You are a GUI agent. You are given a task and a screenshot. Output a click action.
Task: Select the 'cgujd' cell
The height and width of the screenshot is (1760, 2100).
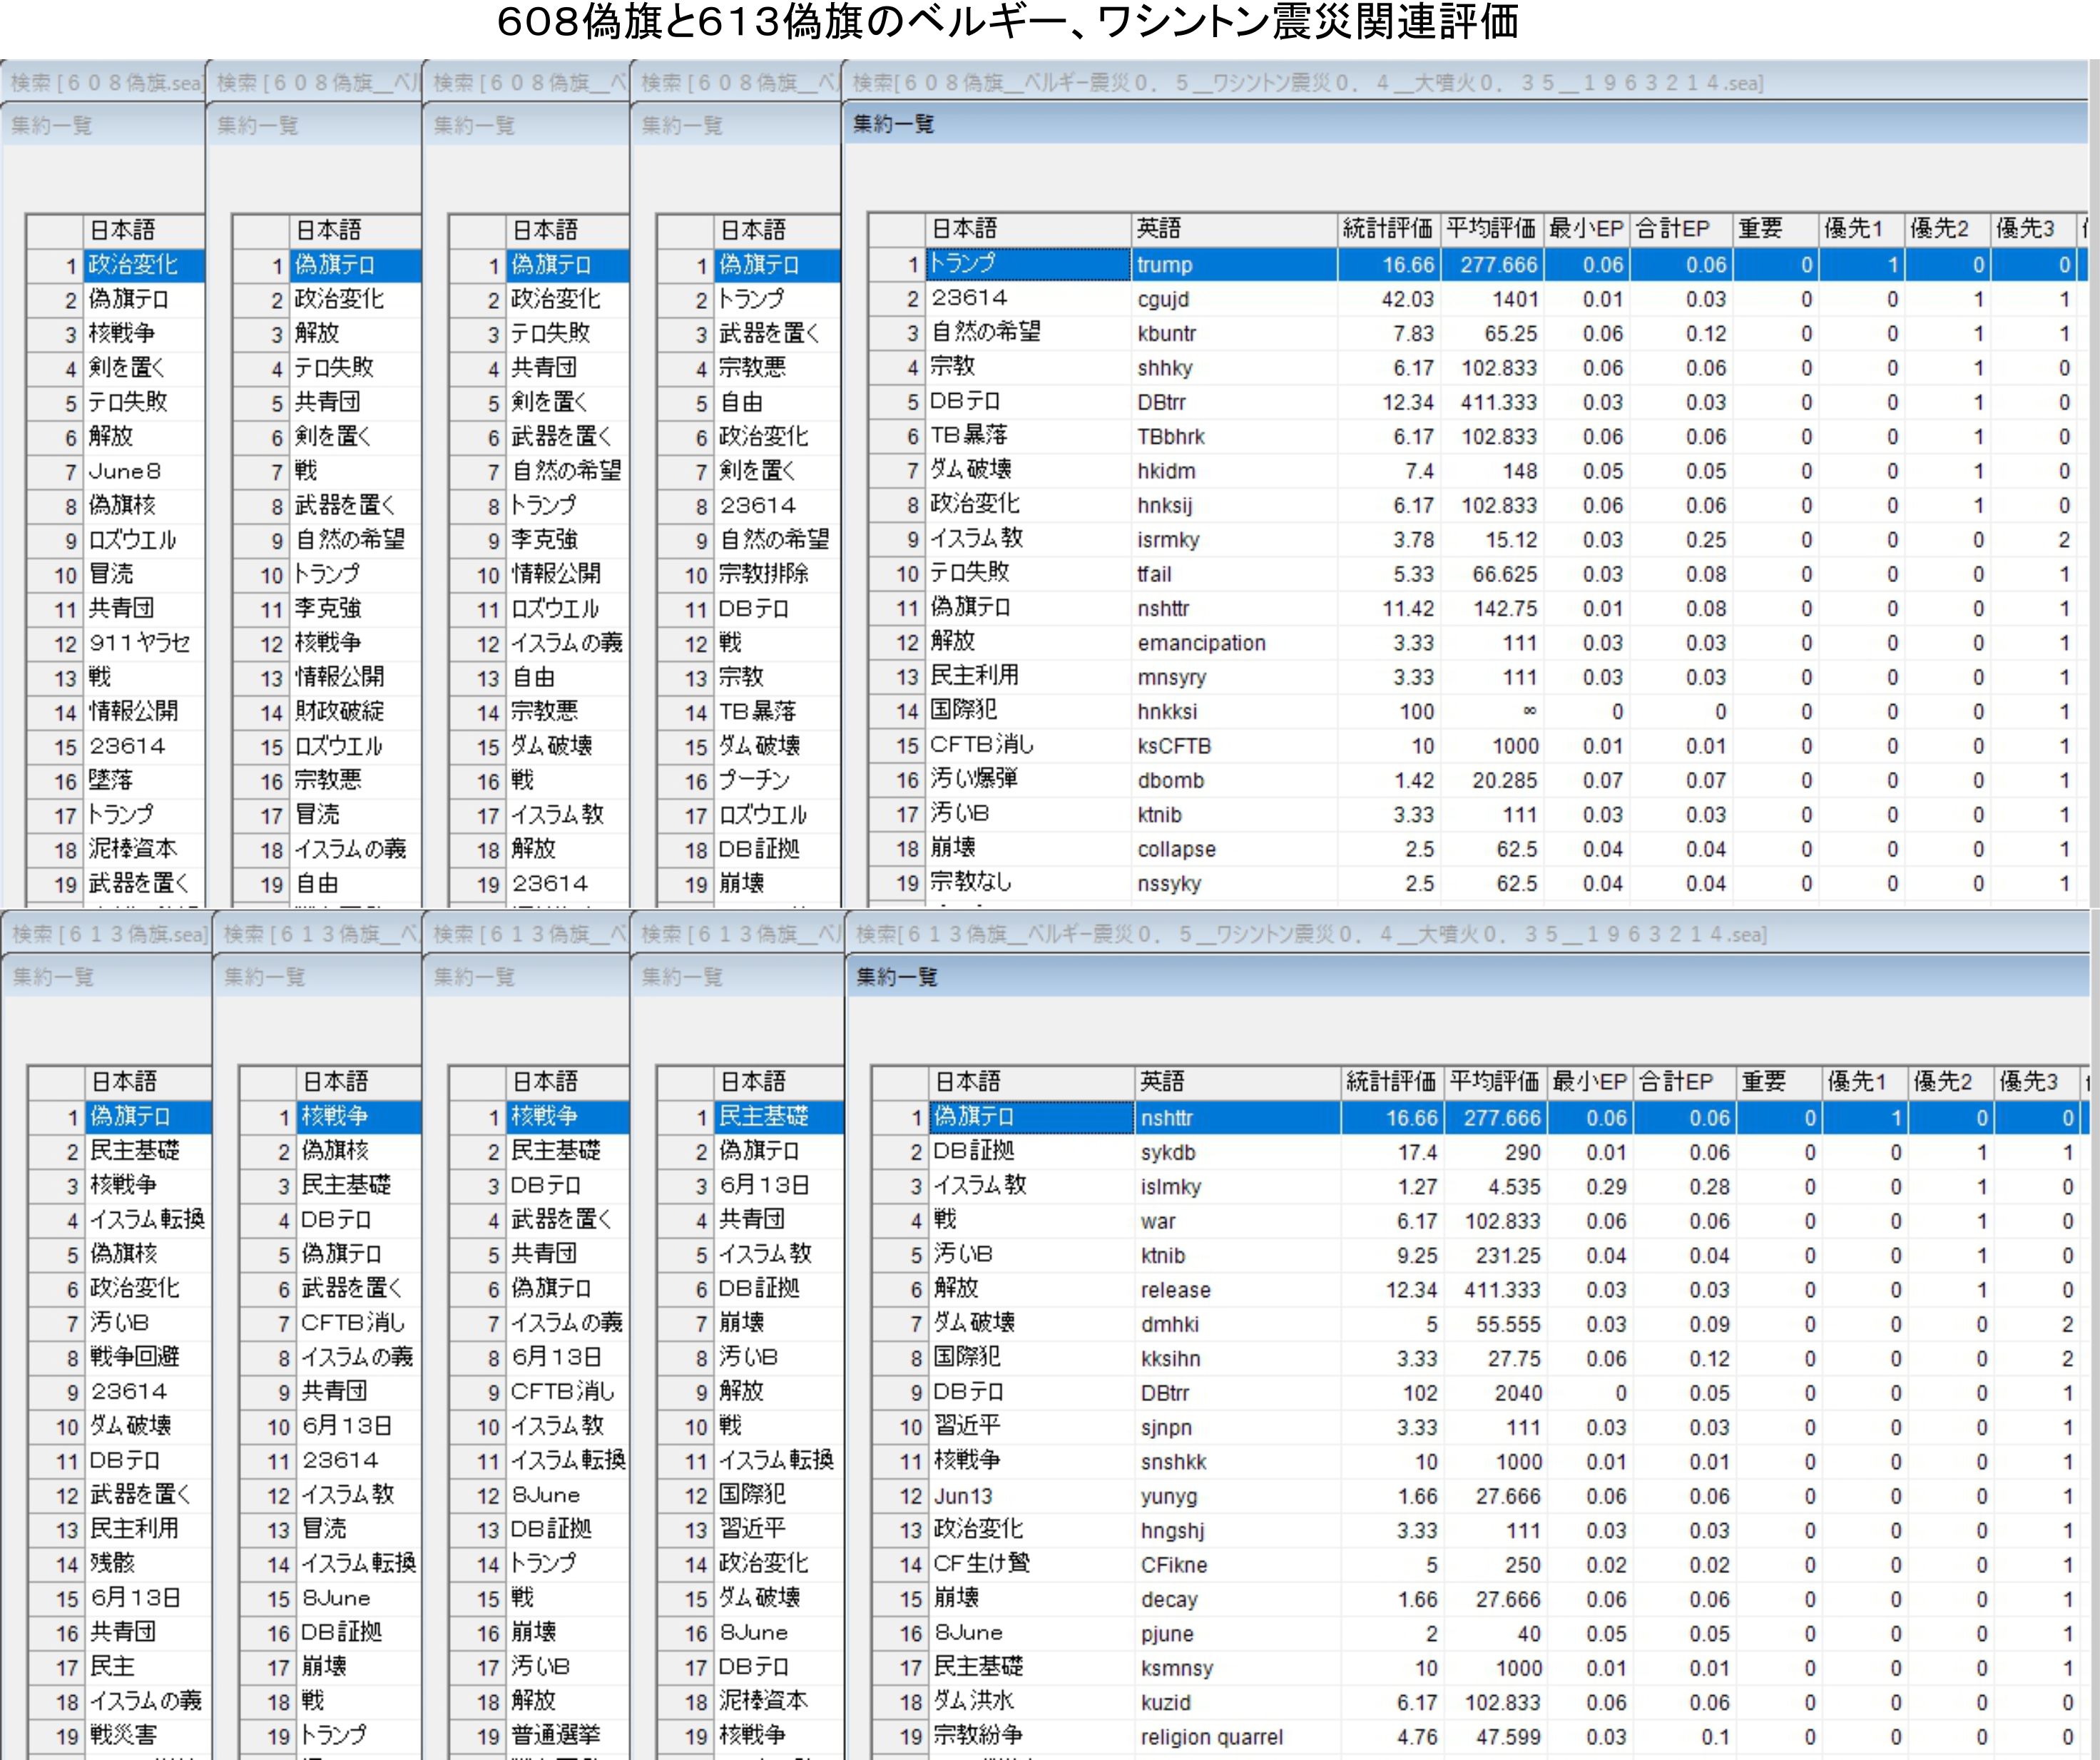click(1234, 299)
